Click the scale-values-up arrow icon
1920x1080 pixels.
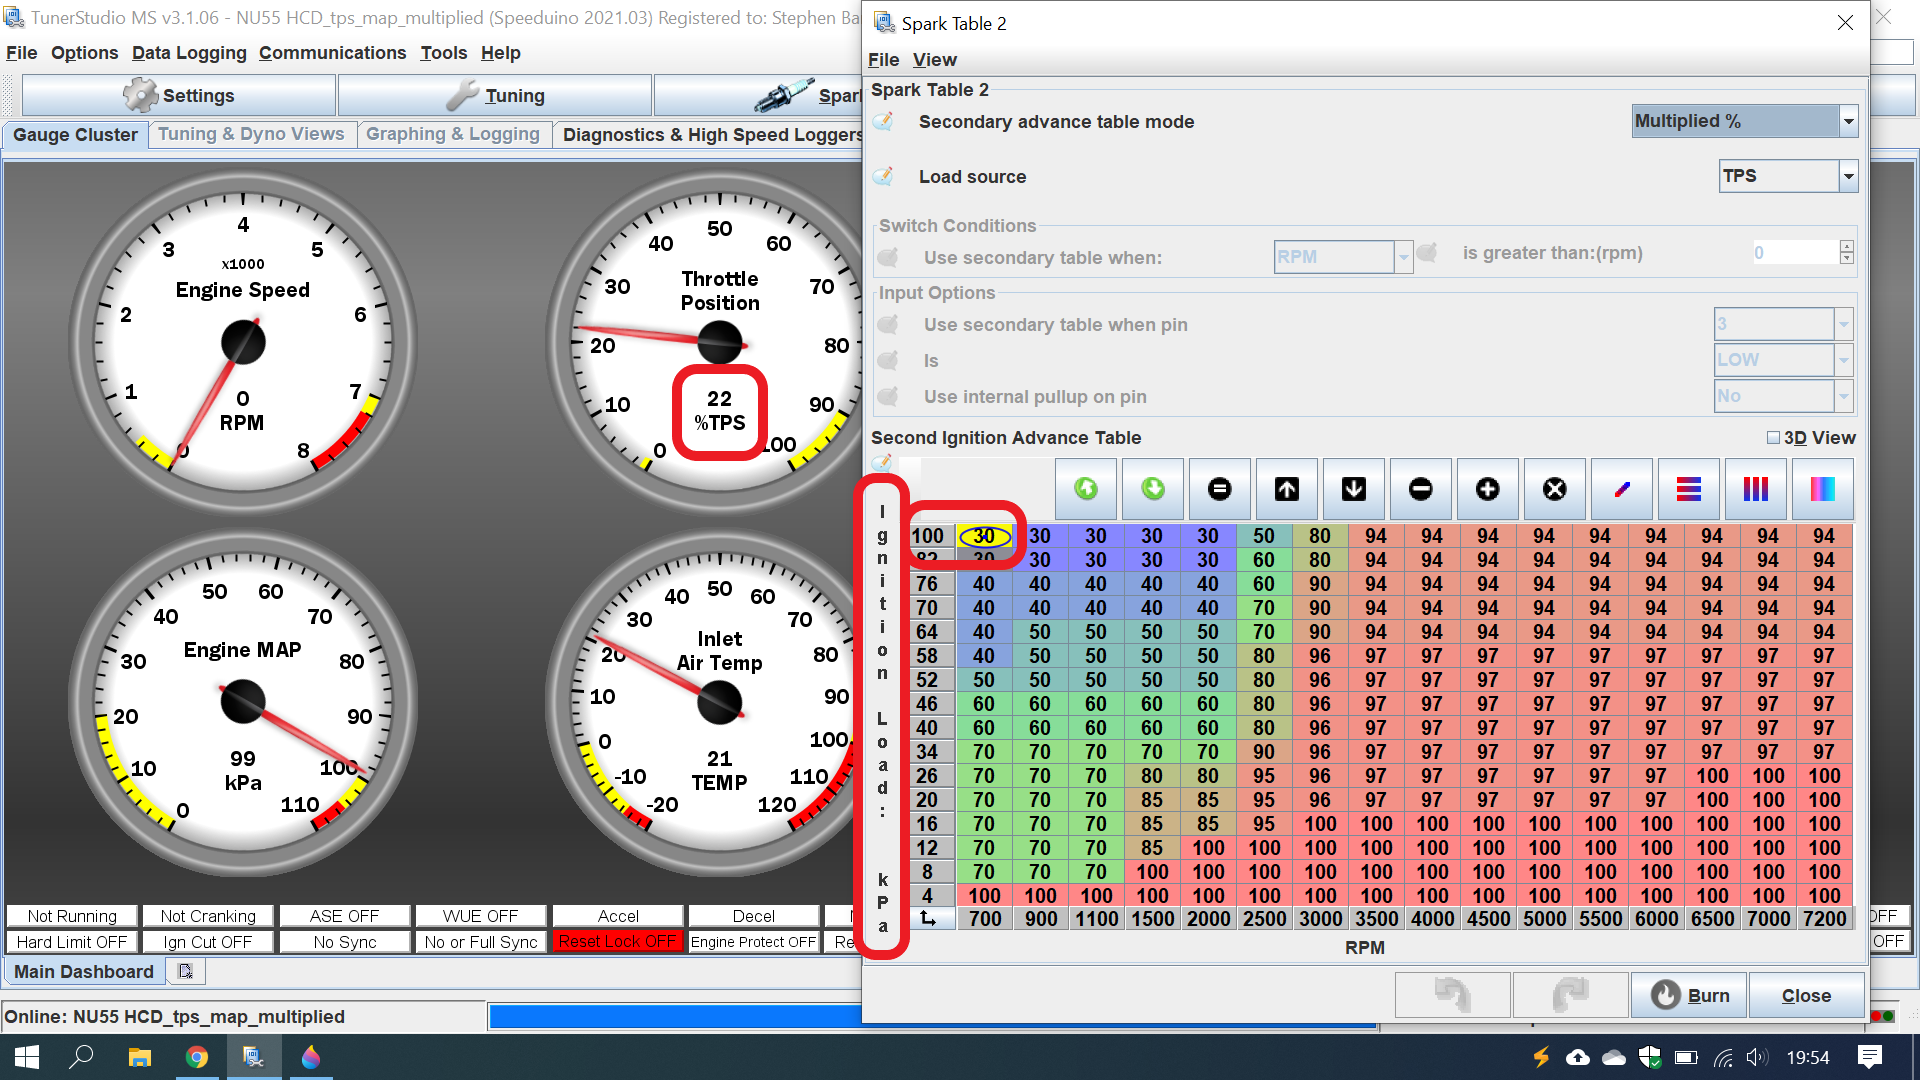(x=1286, y=489)
